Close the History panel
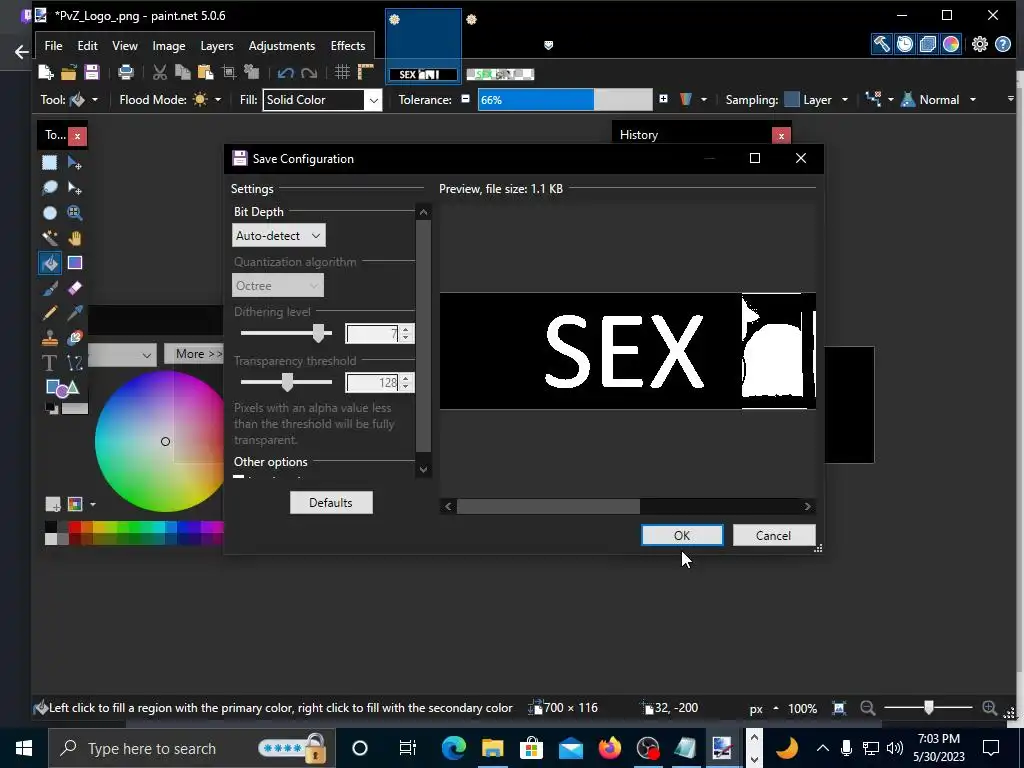This screenshot has height=768, width=1024. (781, 136)
